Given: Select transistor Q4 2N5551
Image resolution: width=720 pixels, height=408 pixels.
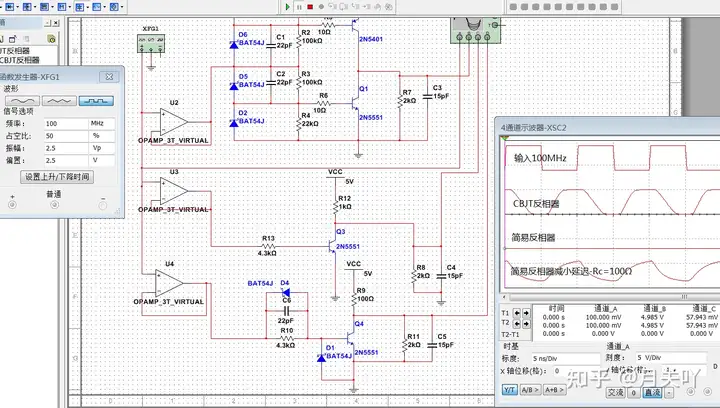Looking at the screenshot, I should [x=352, y=339].
